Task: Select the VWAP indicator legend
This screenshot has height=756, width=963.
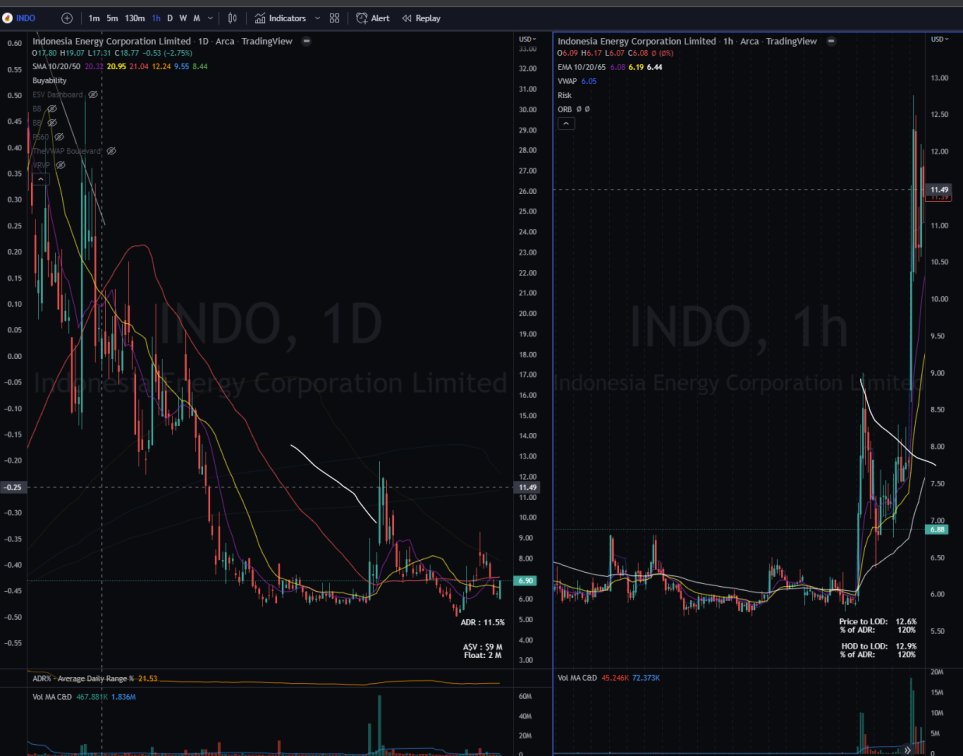Action: (x=567, y=81)
